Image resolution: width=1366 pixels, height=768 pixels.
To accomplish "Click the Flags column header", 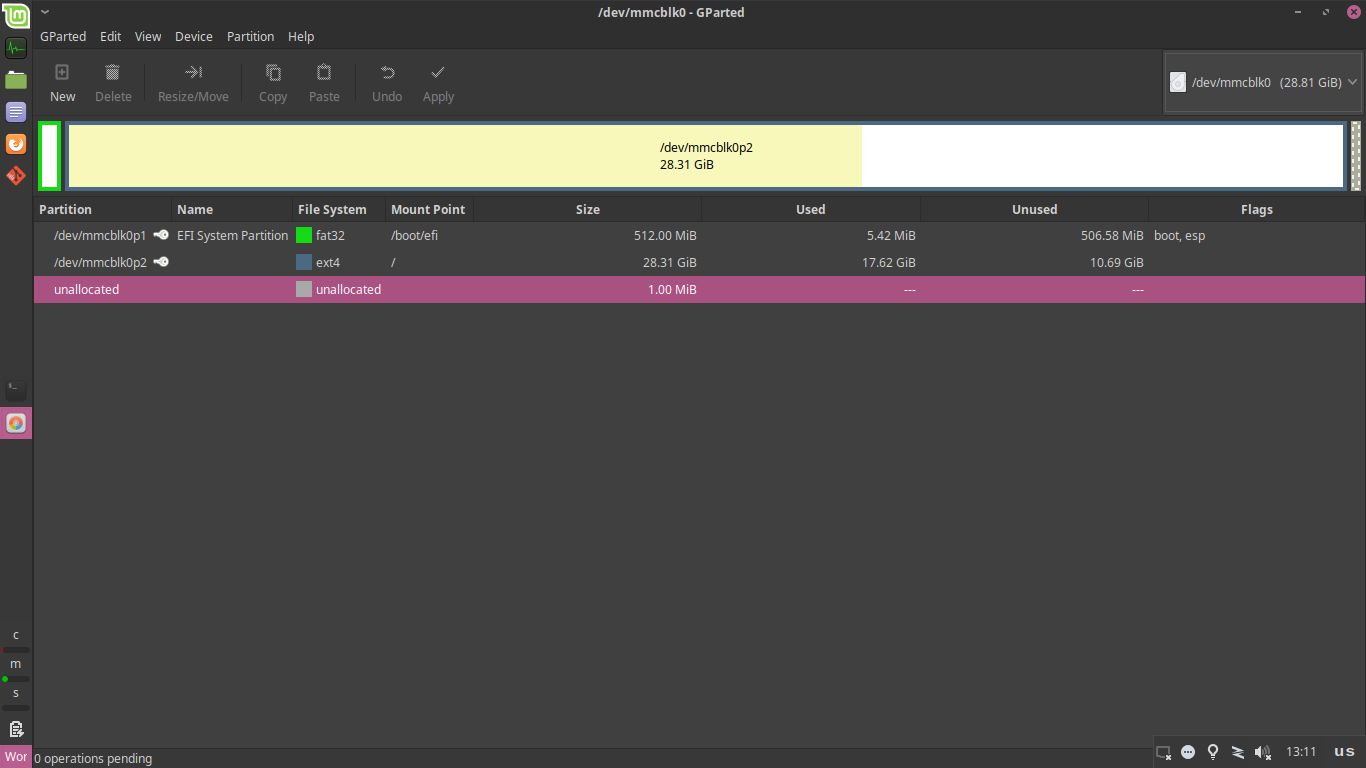I will point(1257,209).
